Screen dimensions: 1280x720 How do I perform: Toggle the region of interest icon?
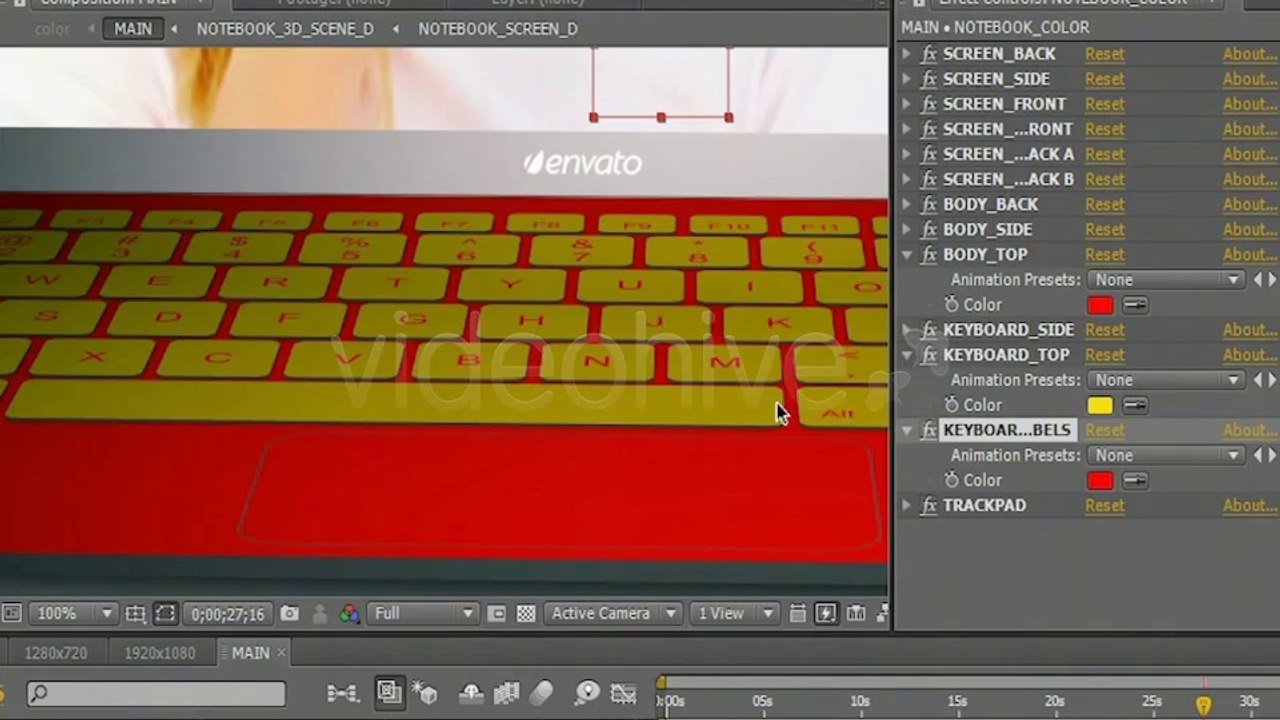coord(496,613)
